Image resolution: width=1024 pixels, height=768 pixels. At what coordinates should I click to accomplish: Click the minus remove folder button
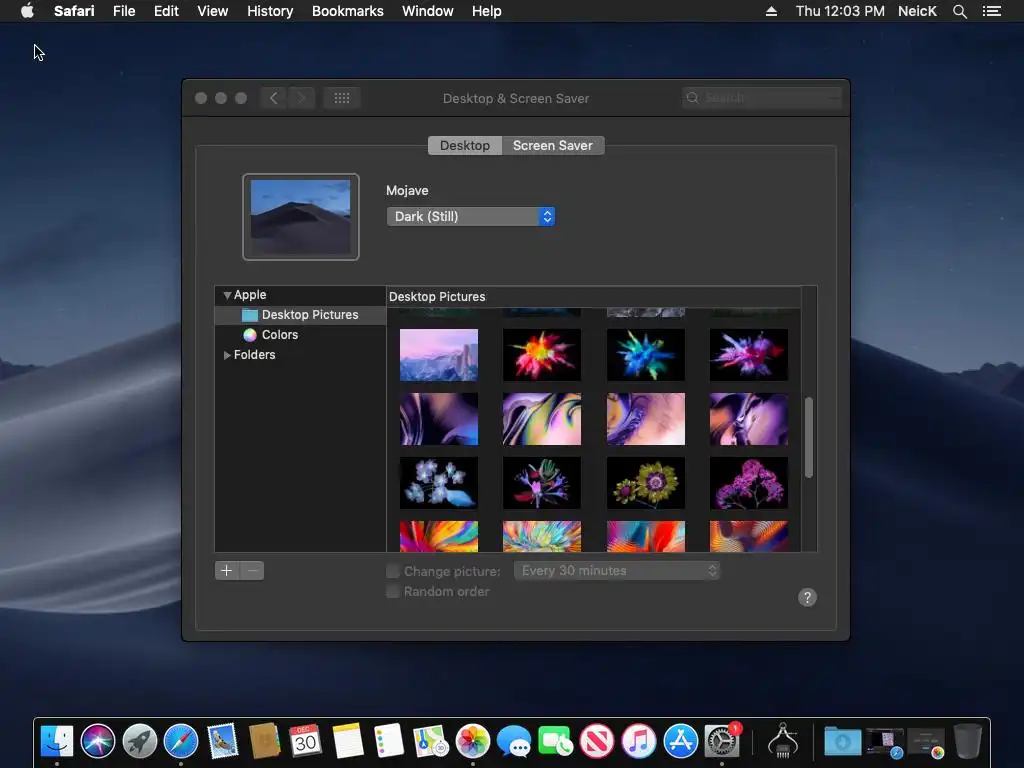(x=252, y=571)
